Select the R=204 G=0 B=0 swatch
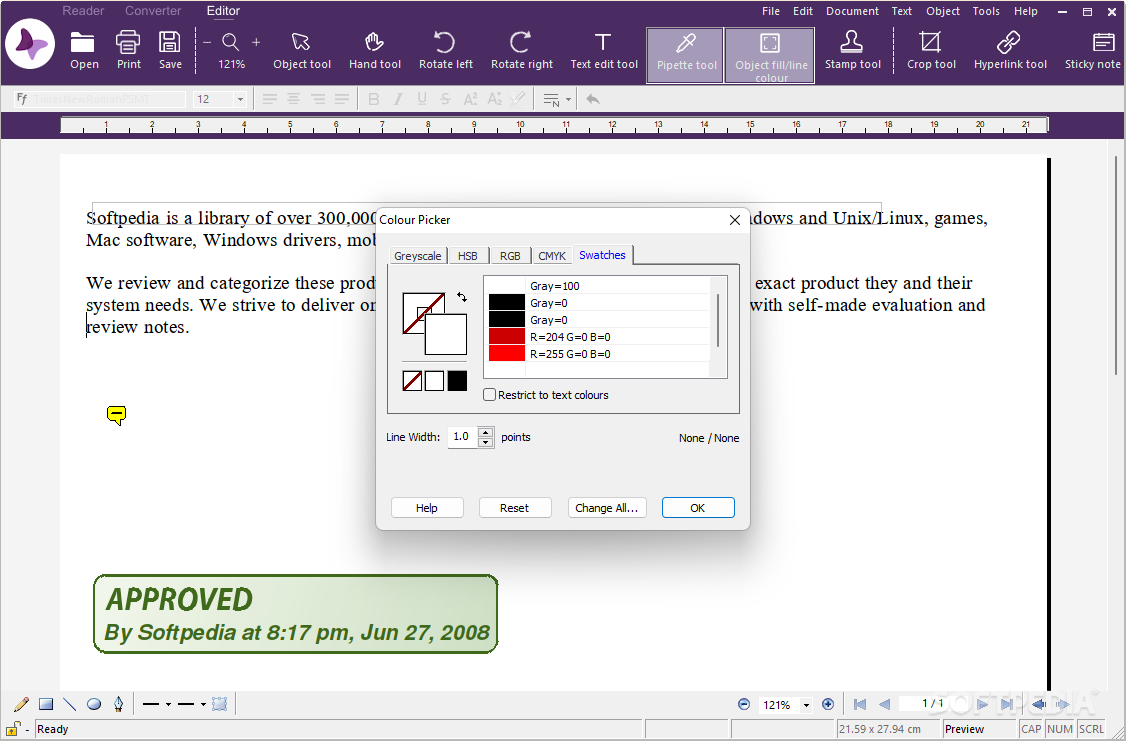The width and height of the screenshot is (1126, 741). pyautogui.click(x=598, y=336)
